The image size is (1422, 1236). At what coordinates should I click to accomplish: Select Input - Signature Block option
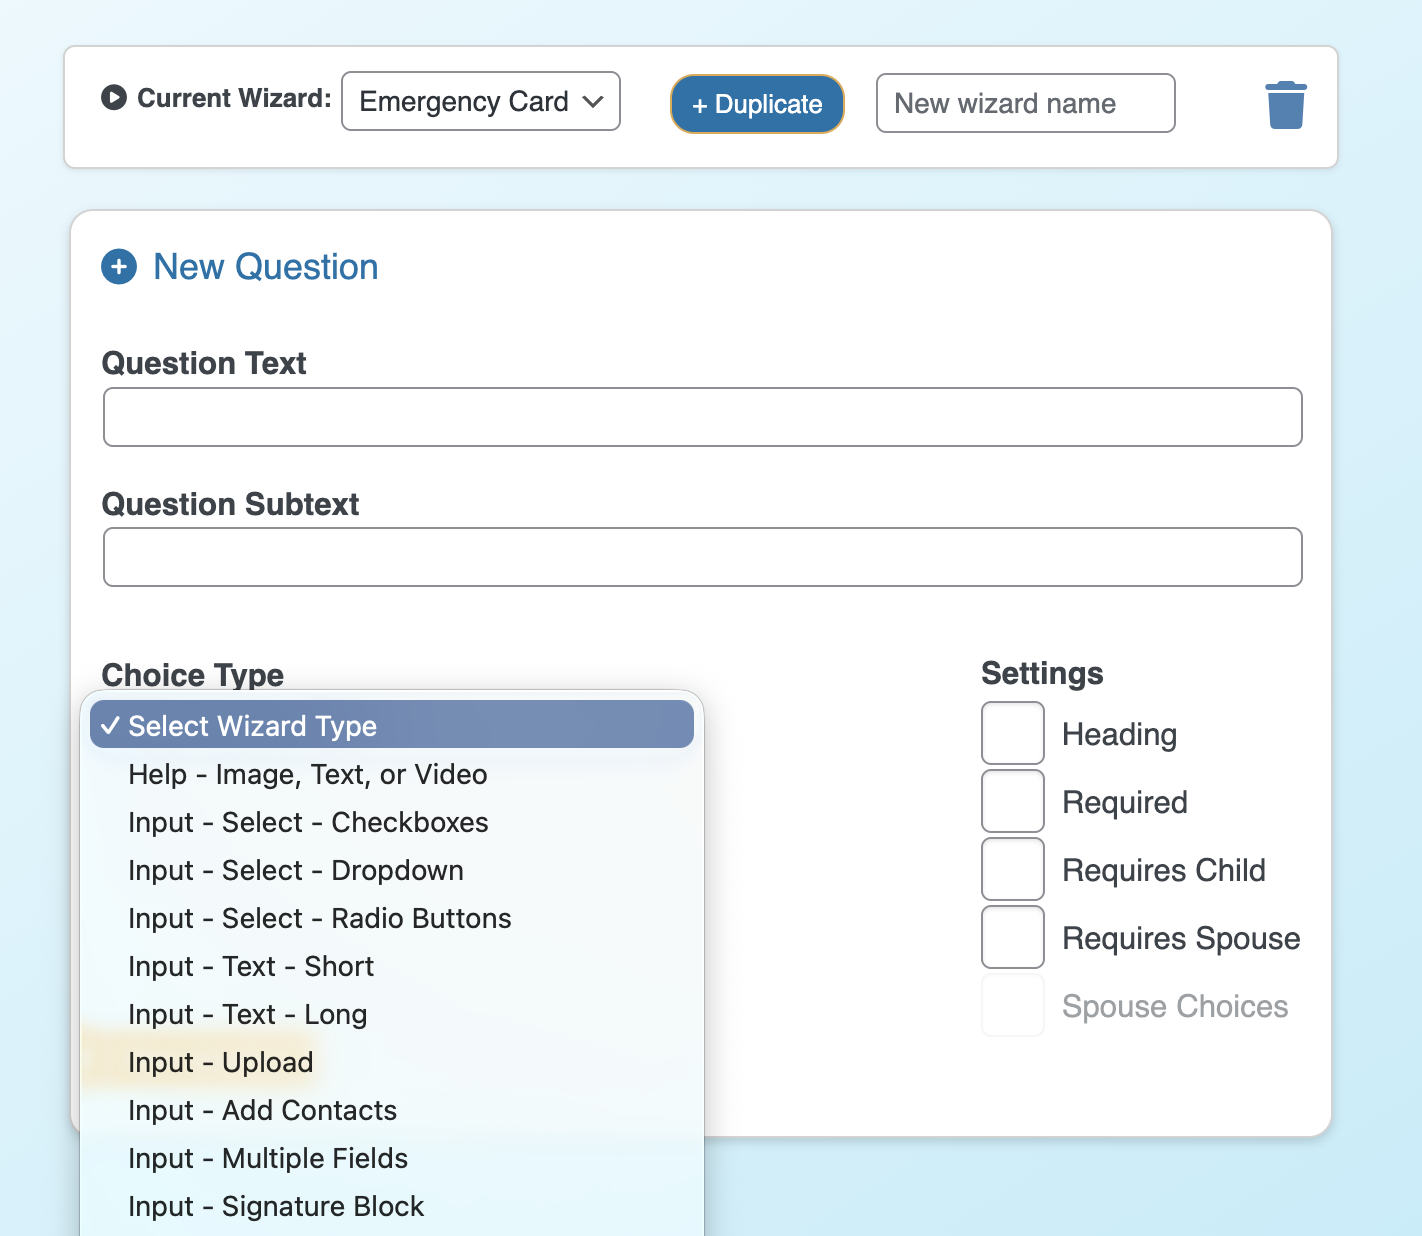(x=392, y=1206)
